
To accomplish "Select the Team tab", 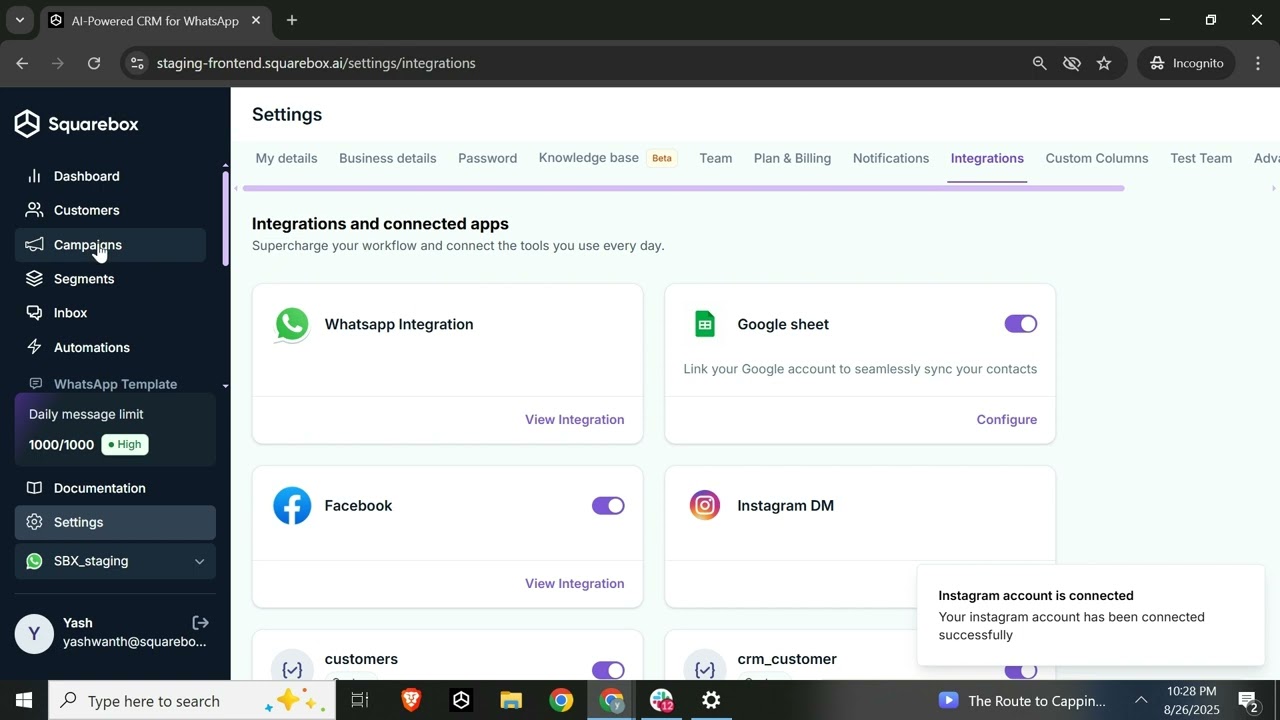I will pyautogui.click(x=716, y=158).
